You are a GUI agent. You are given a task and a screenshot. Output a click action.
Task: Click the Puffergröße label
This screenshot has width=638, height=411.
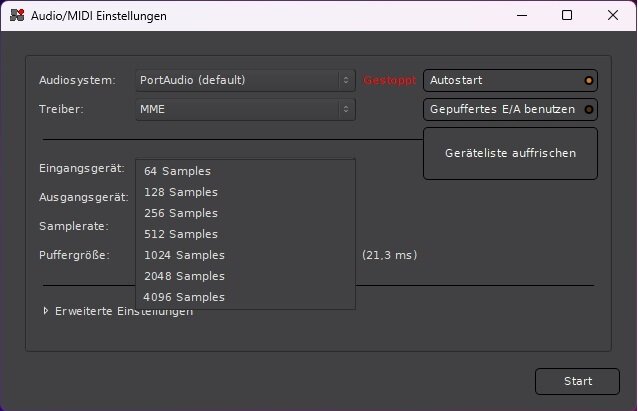click(x=74, y=255)
